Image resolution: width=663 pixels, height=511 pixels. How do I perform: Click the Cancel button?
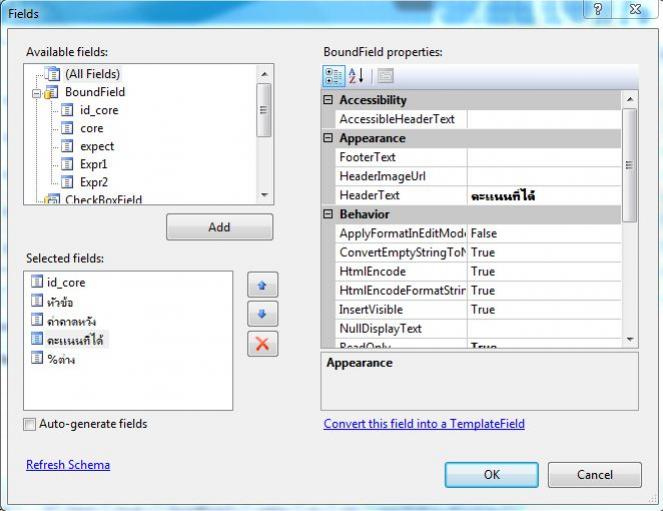[595, 475]
